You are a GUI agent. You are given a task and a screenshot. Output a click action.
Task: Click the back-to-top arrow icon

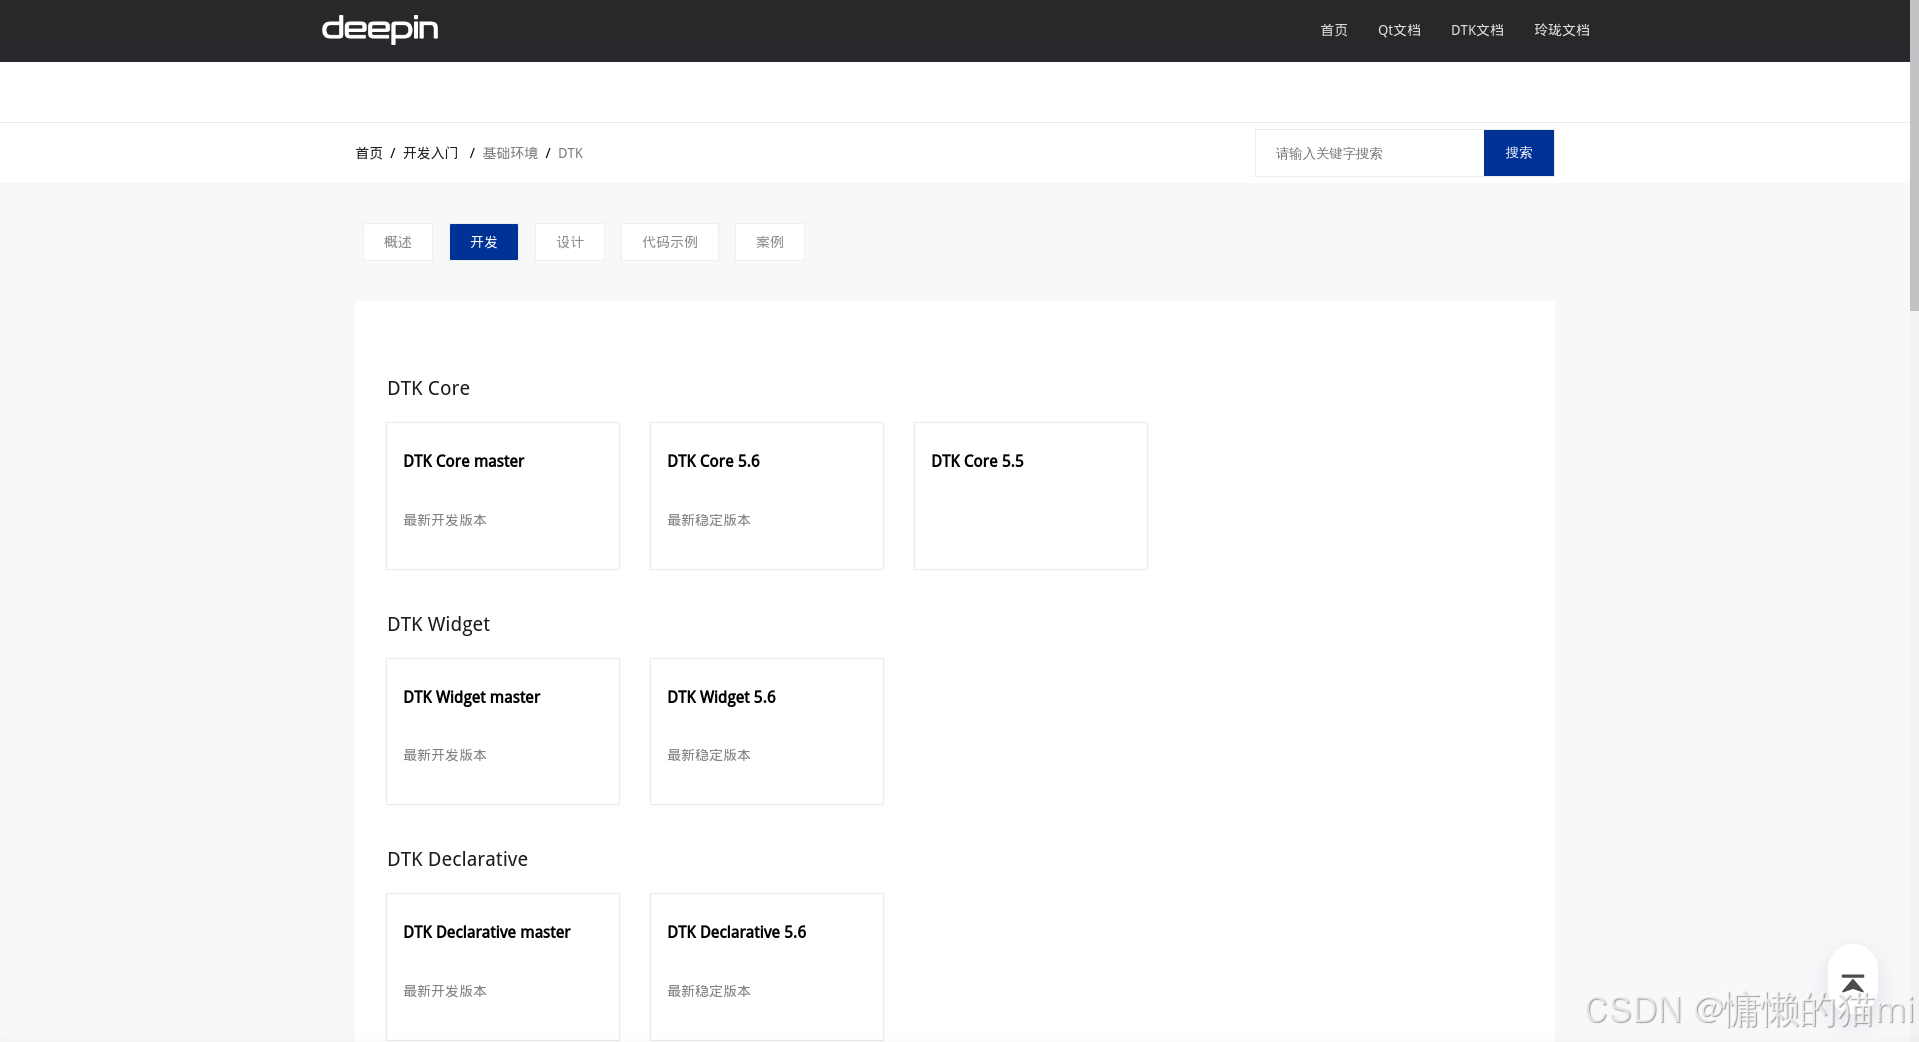[1852, 984]
